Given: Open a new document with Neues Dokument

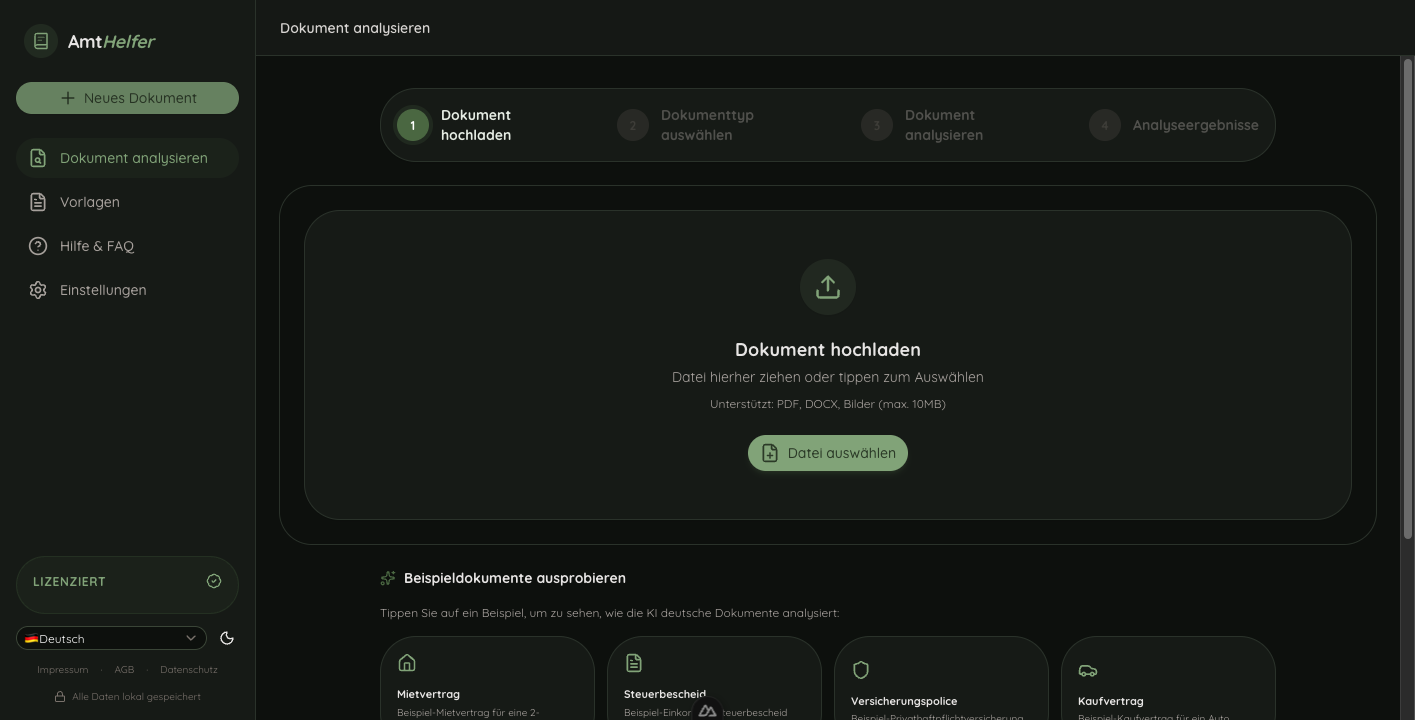Looking at the screenshot, I should pyautogui.click(x=127, y=97).
